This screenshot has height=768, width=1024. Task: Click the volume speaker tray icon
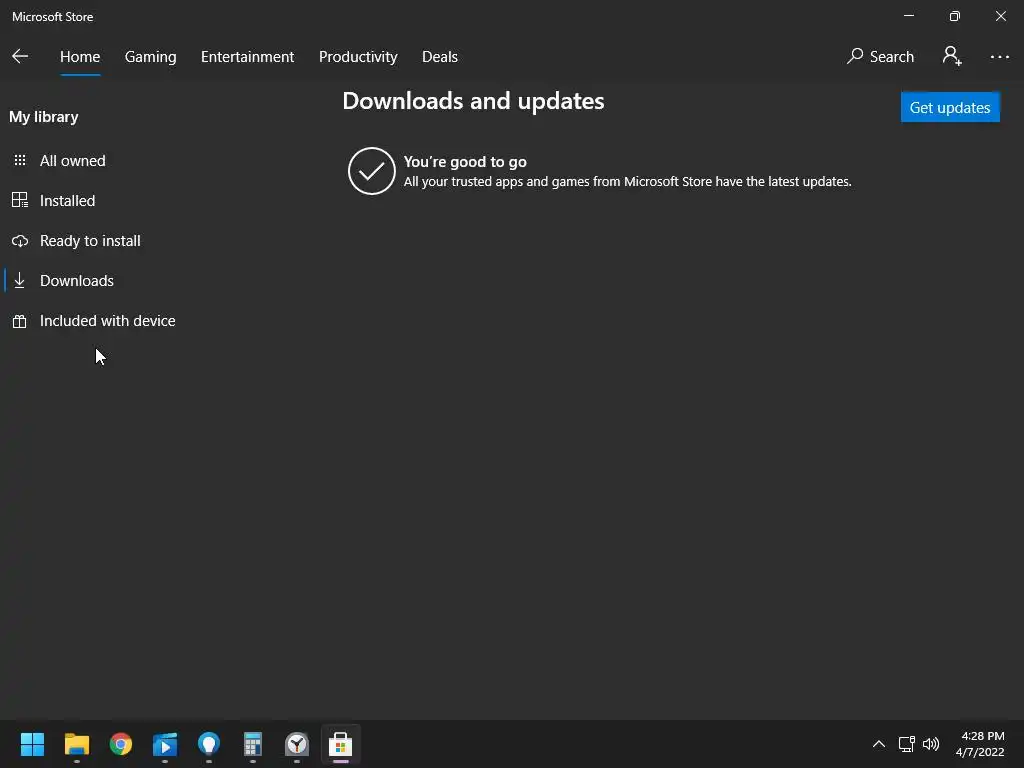pyautogui.click(x=931, y=744)
